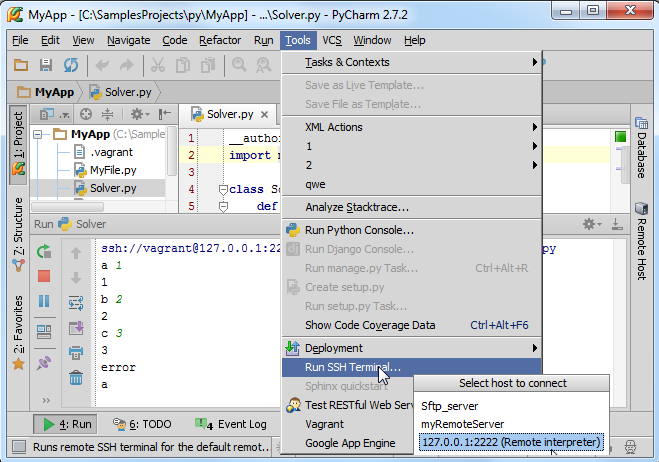This screenshot has height=462, width=659.
Task: Show more Run toolbar actions chevron
Action: click(46, 400)
